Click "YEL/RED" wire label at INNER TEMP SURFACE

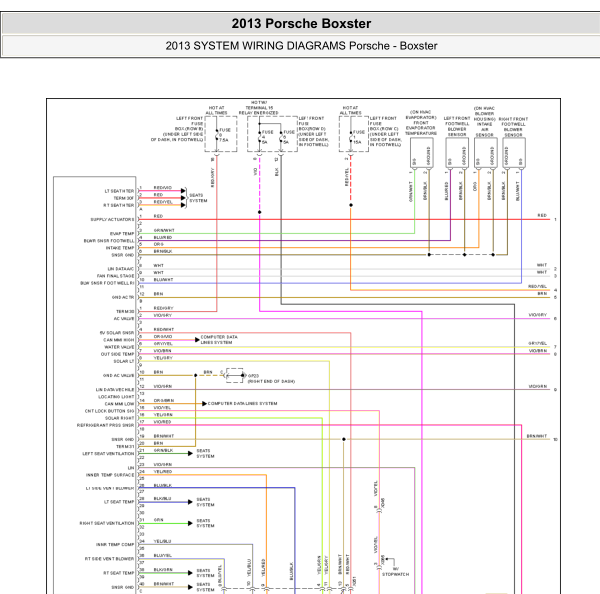[x=163, y=472]
